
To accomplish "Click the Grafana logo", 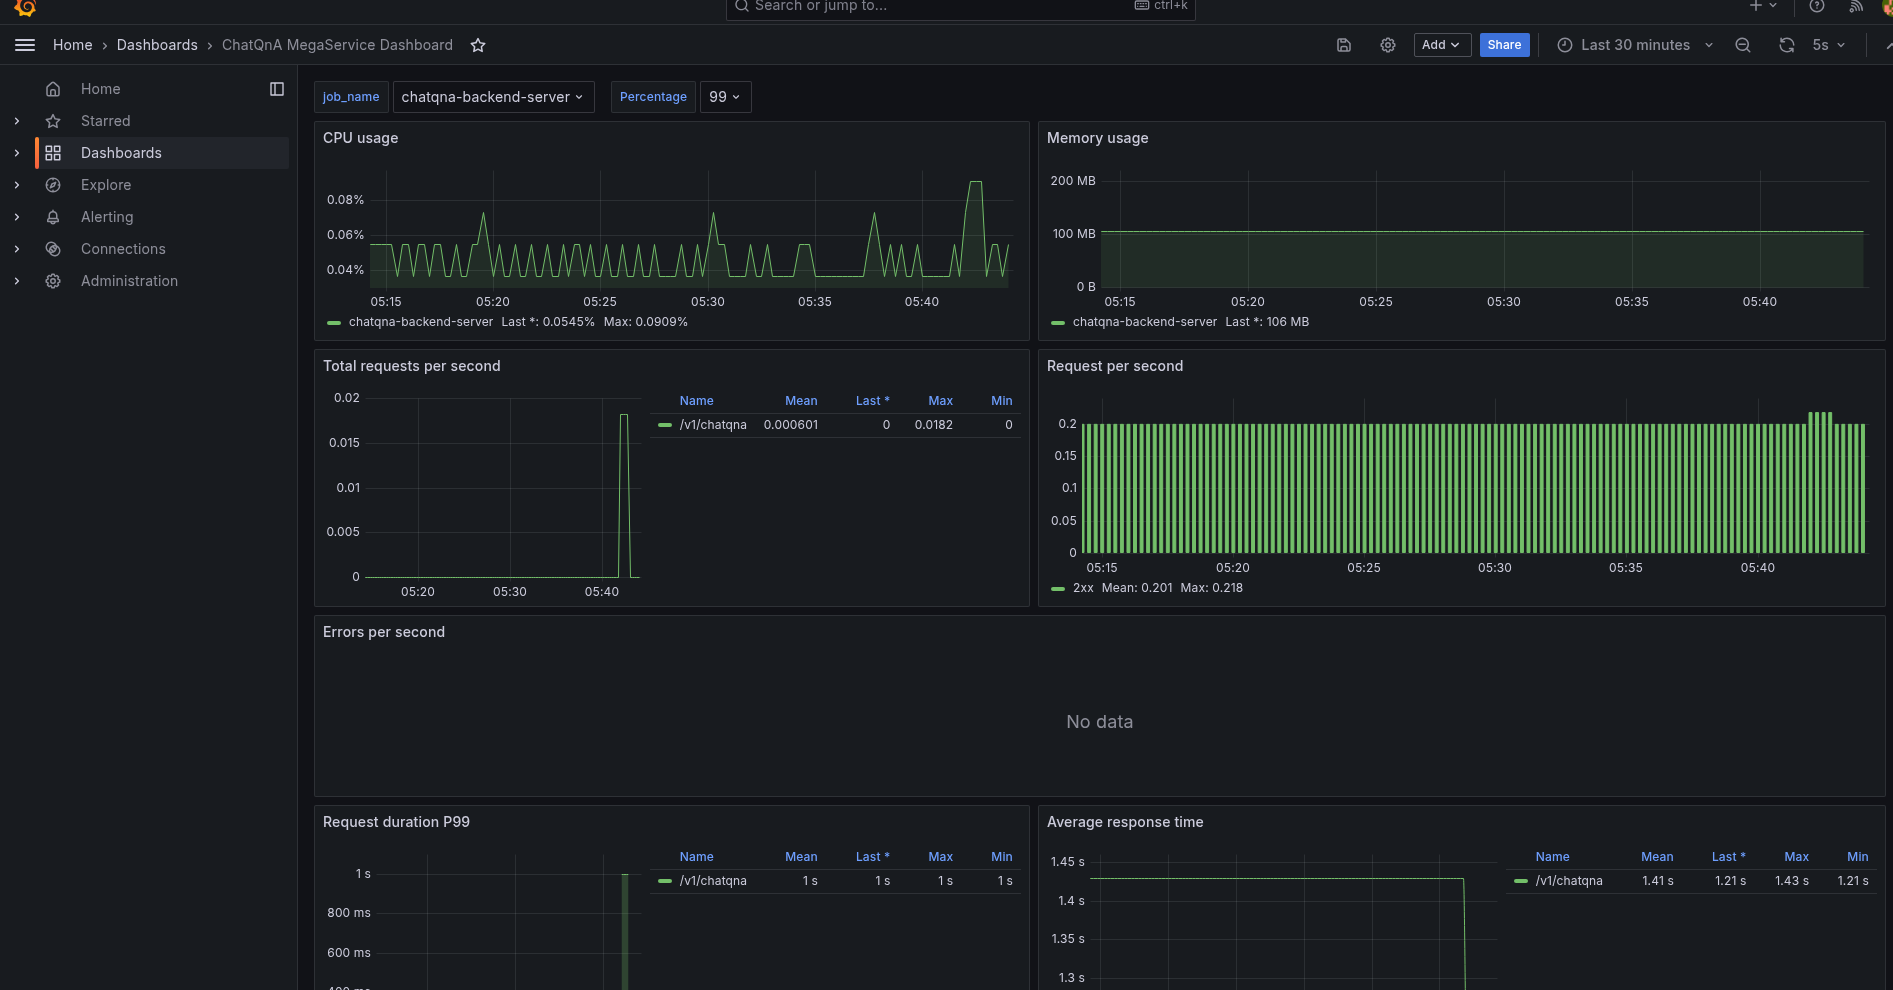I will pos(25,7).
